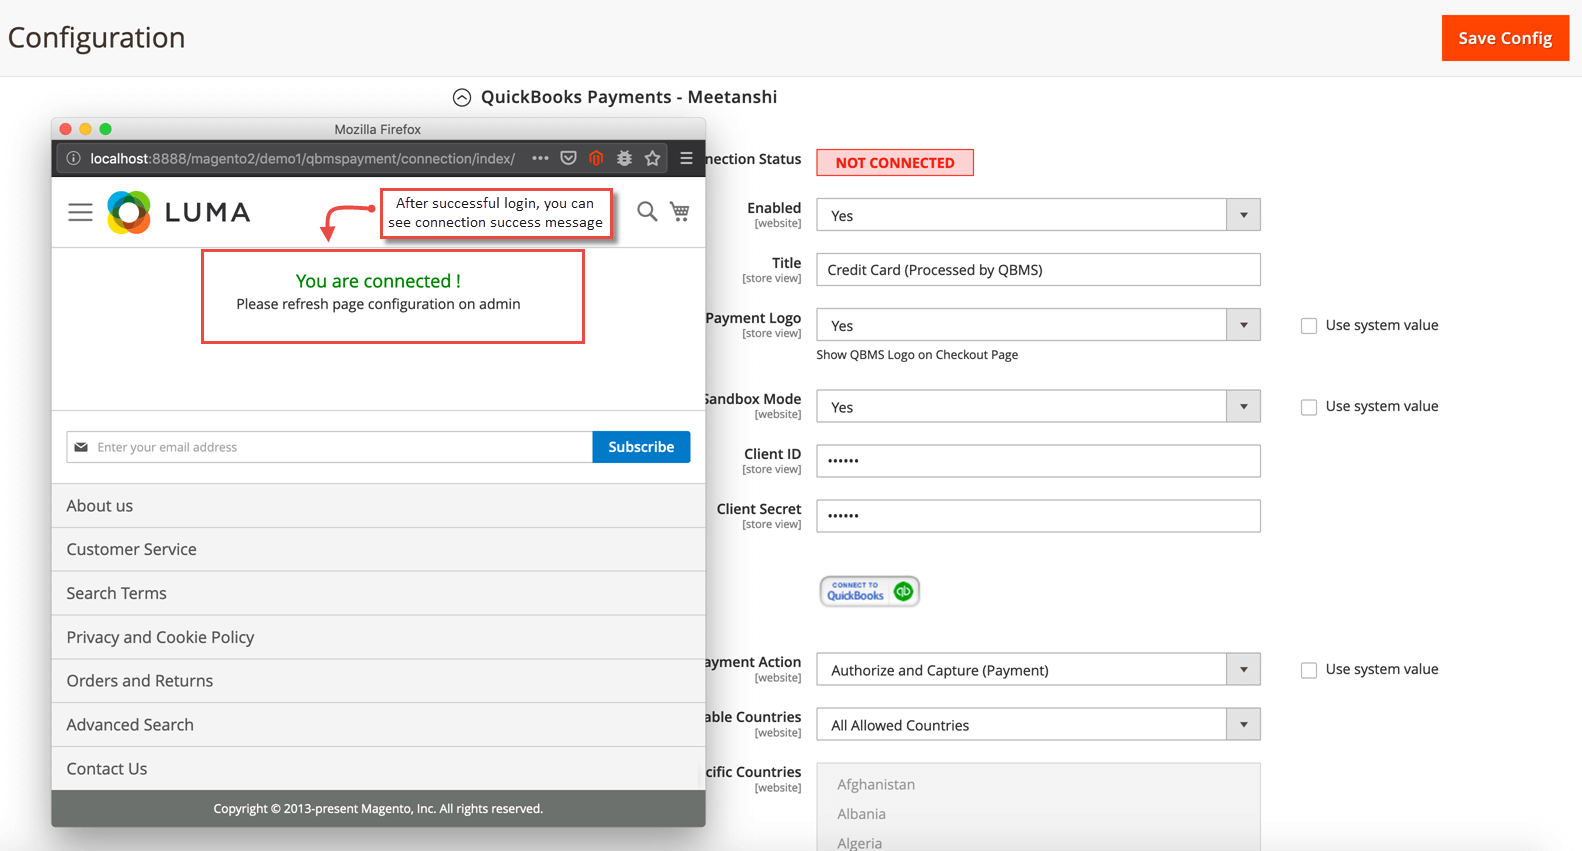
Task: Open the shopping cart icon
Action: pyautogui.click(x=680, y=211)
